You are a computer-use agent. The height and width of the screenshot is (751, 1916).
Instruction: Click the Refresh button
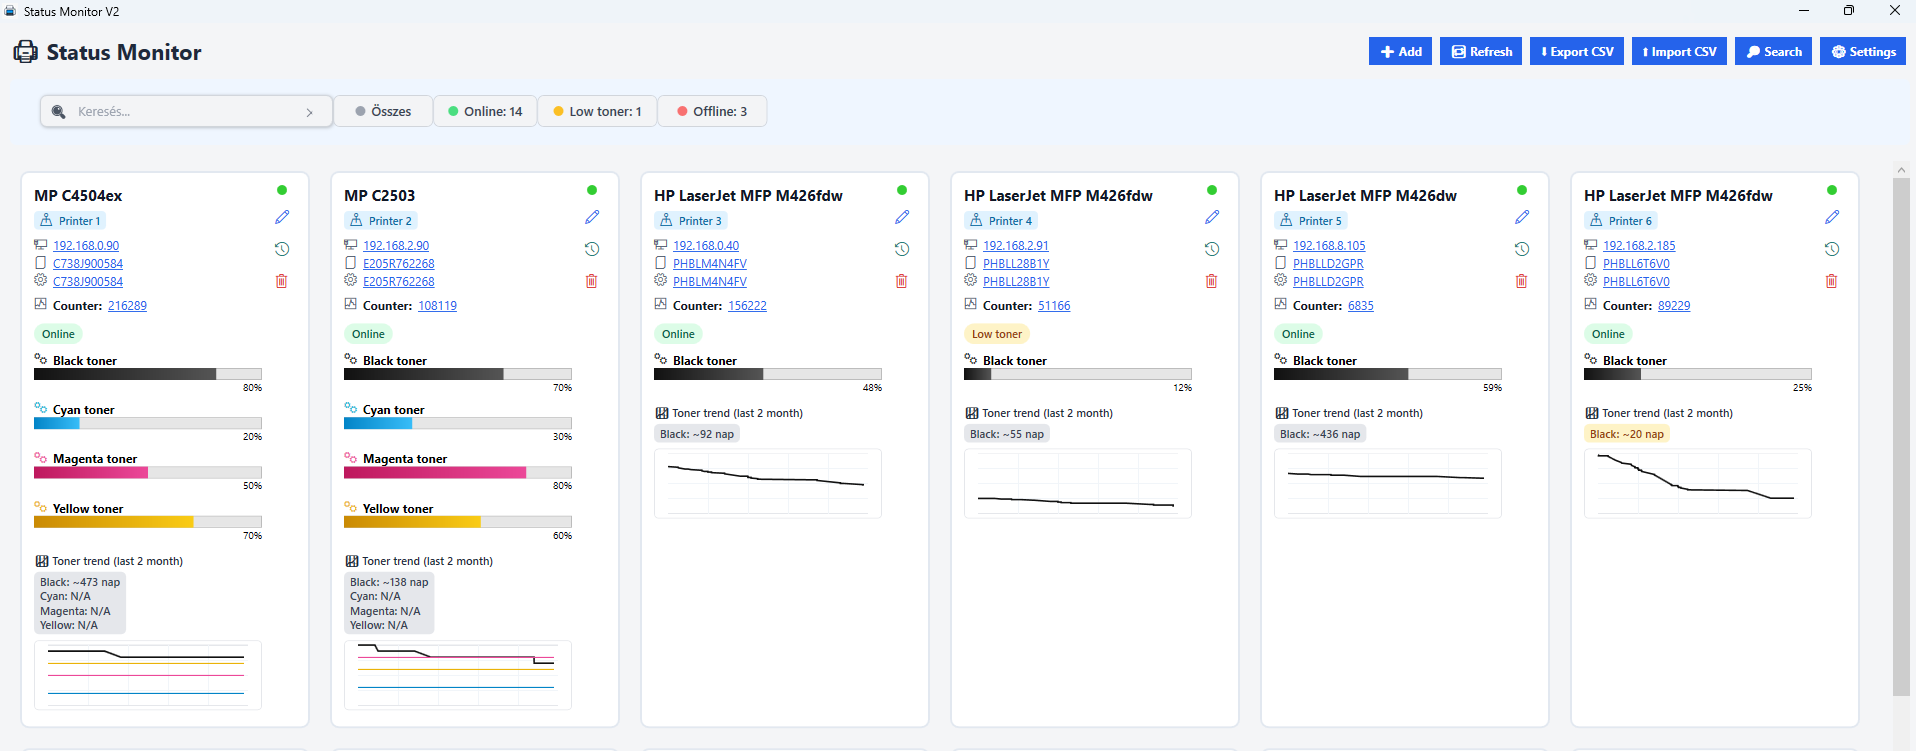coord(1481,52)
